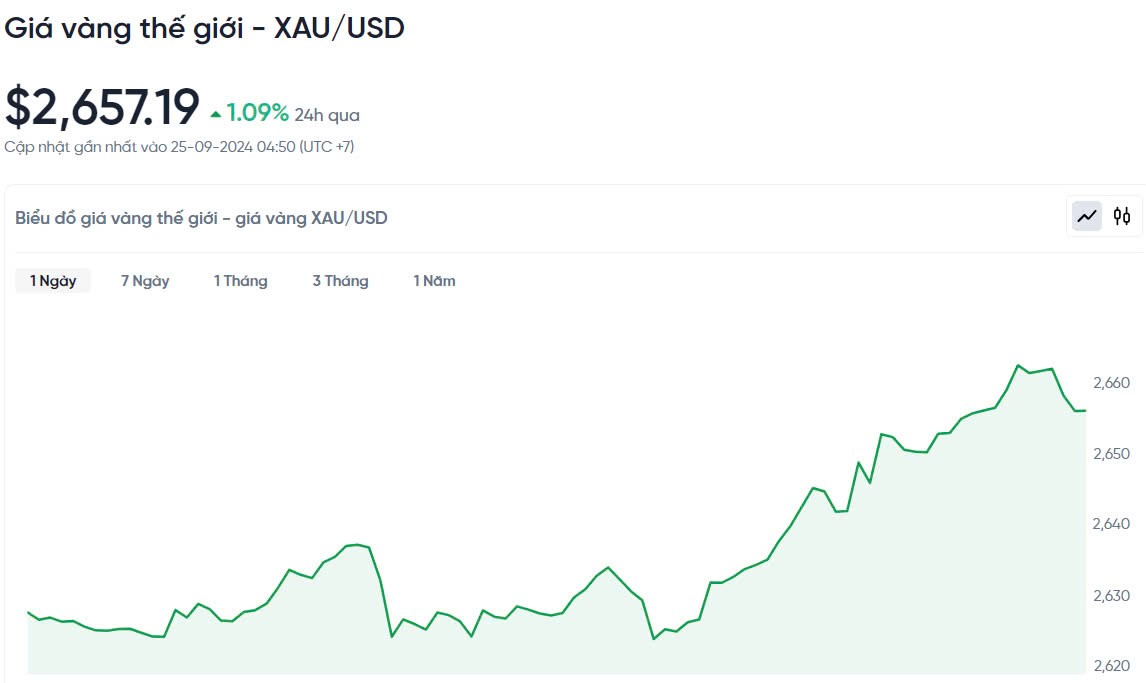Click the 2,630 y-axis label
The width and height of the screenshot is (1146, 683).
[x=1112, y=596]
